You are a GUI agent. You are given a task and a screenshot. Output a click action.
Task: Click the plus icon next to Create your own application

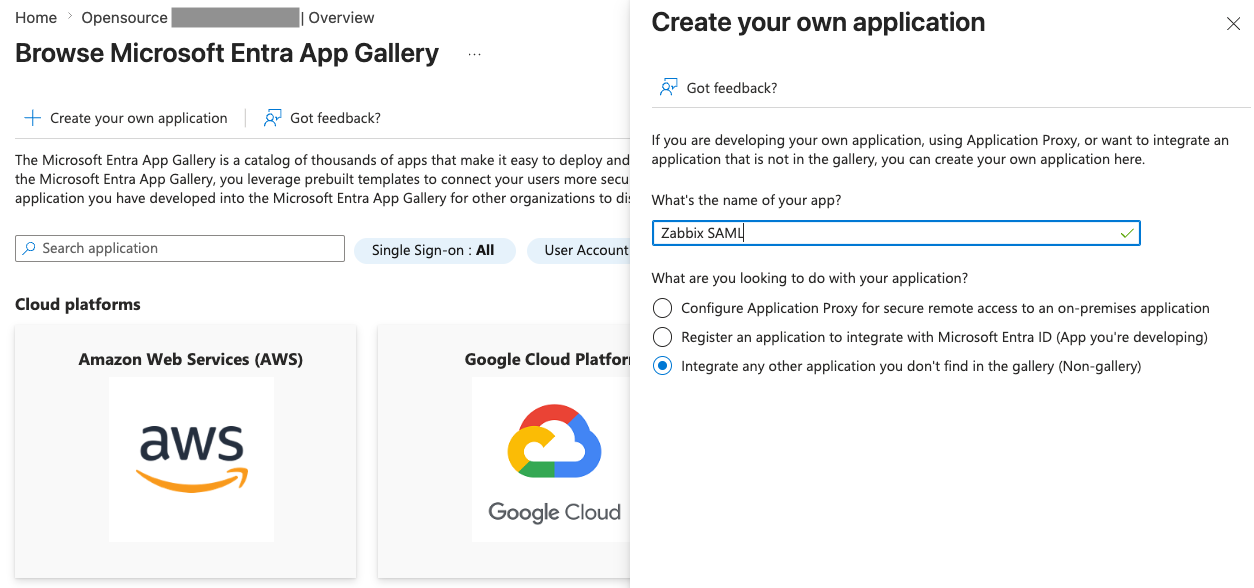[31, 117]
